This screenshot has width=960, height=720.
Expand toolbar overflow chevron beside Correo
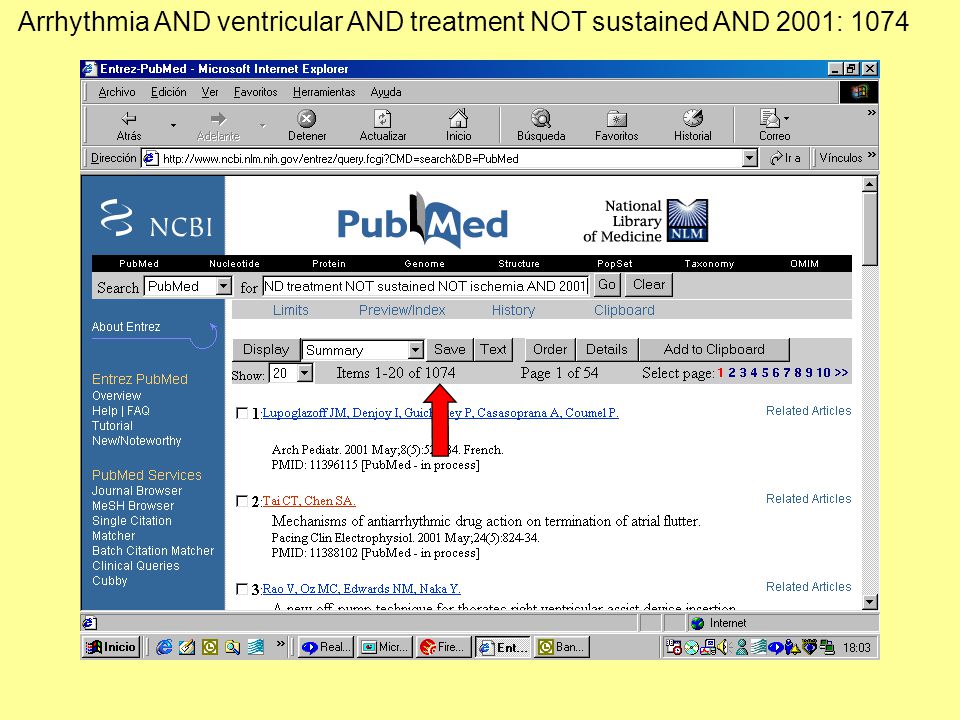[x=871, y=113]
